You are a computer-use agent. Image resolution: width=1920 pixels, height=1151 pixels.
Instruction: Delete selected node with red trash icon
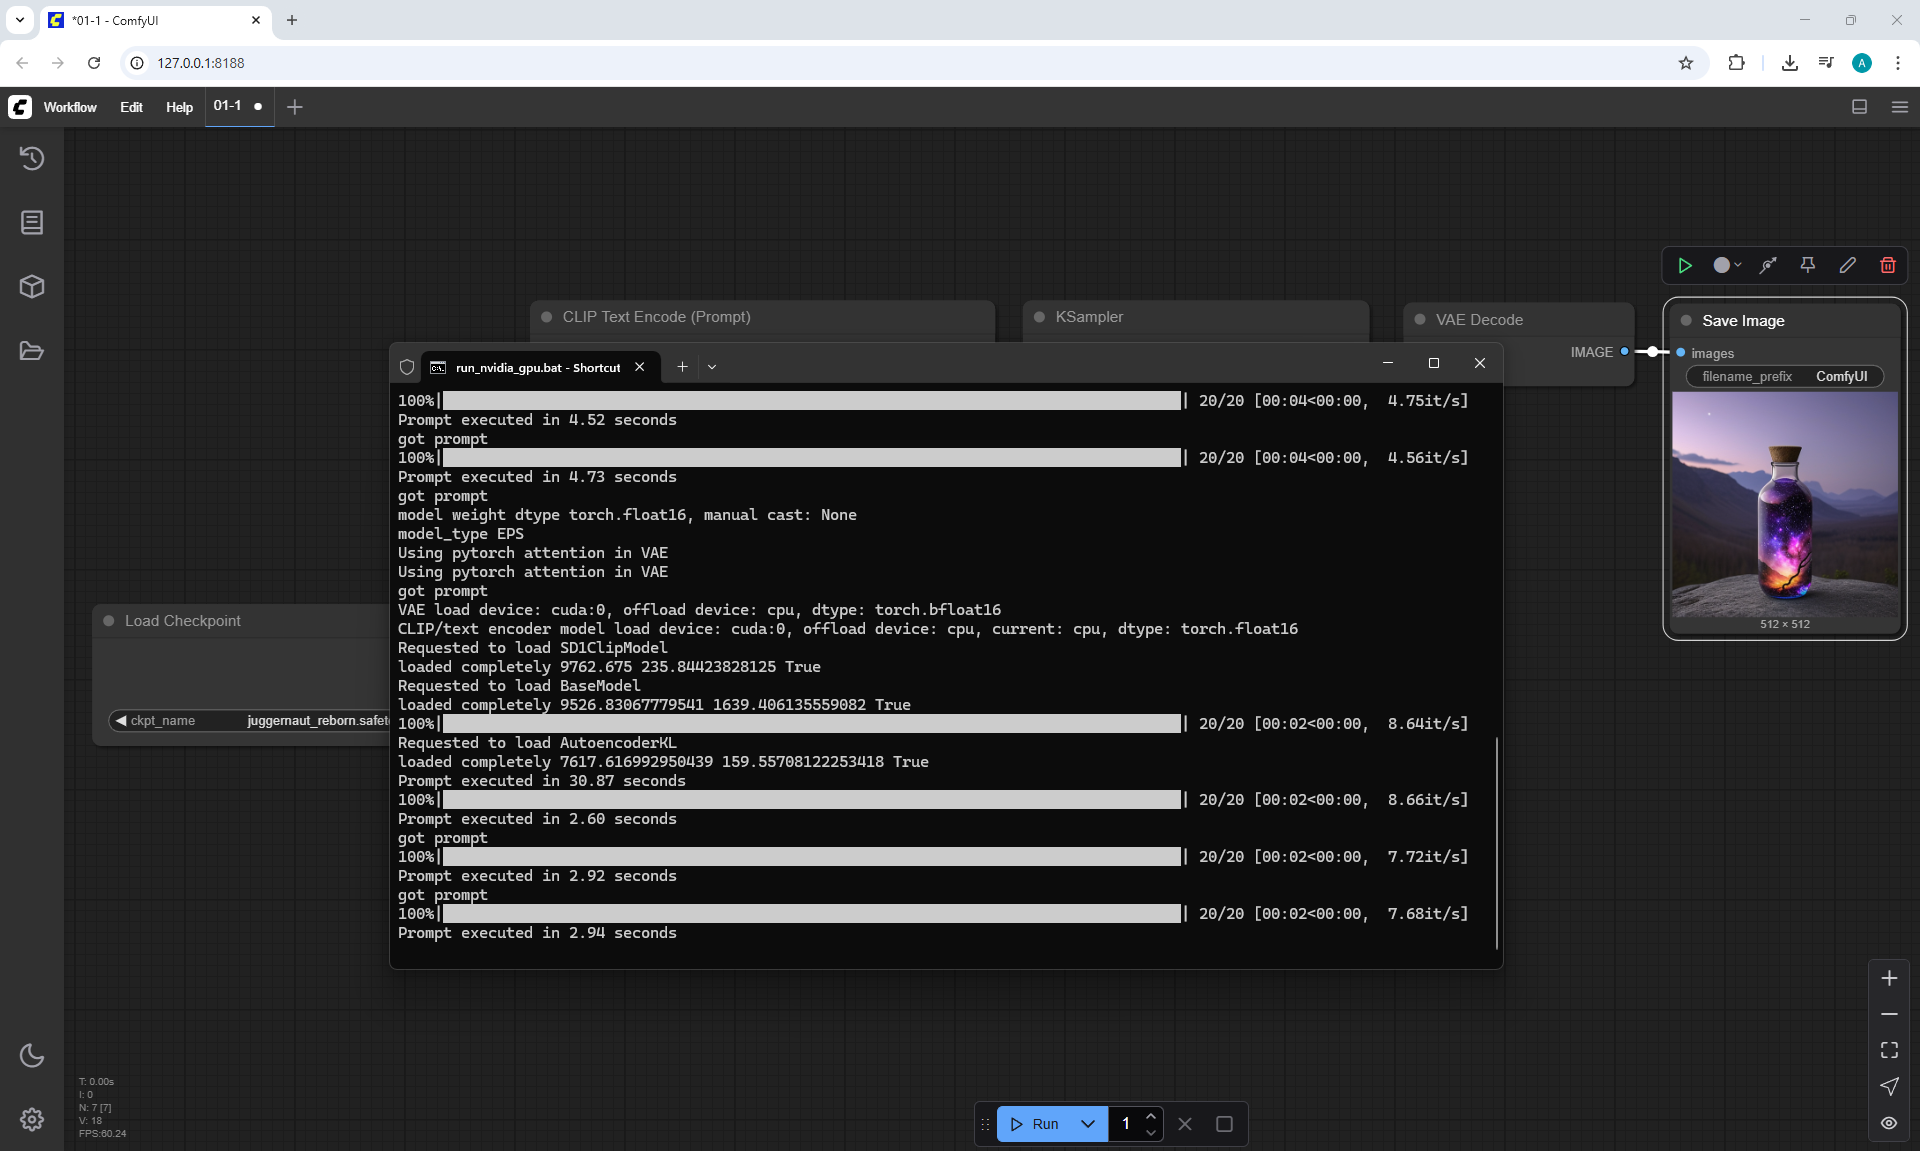tap(1887, 265)
